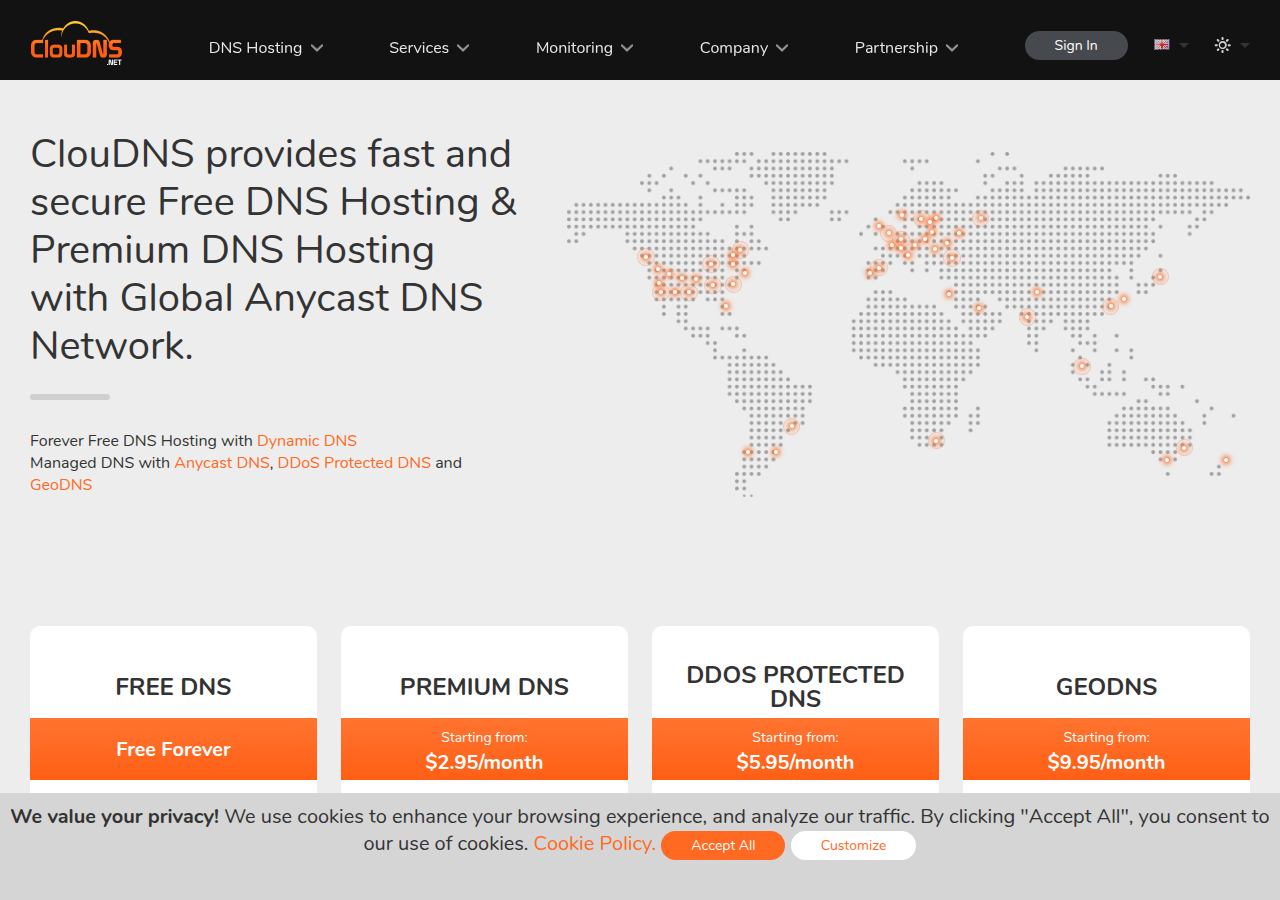Click the $9.95/month price banner
1280x900 pixels.
1106,749
